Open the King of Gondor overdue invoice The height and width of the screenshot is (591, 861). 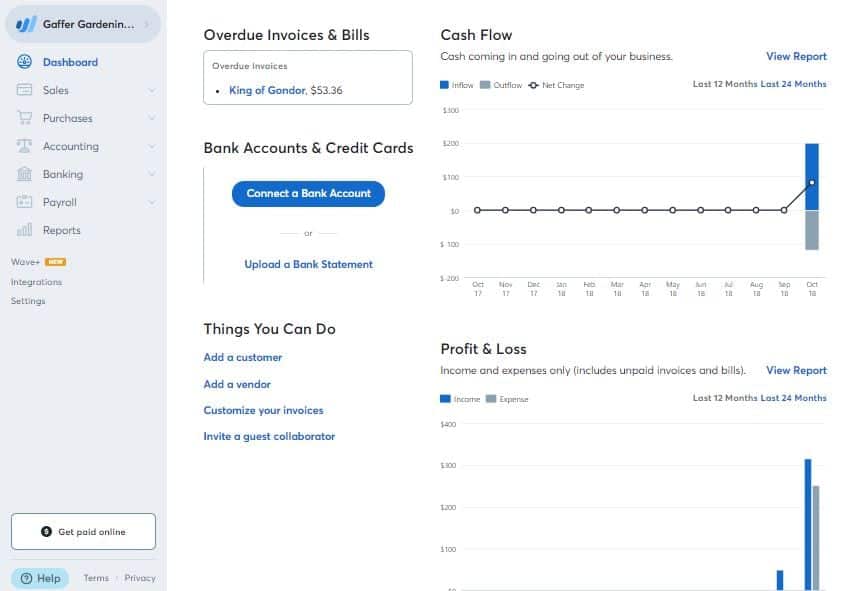tap(267, 90)
